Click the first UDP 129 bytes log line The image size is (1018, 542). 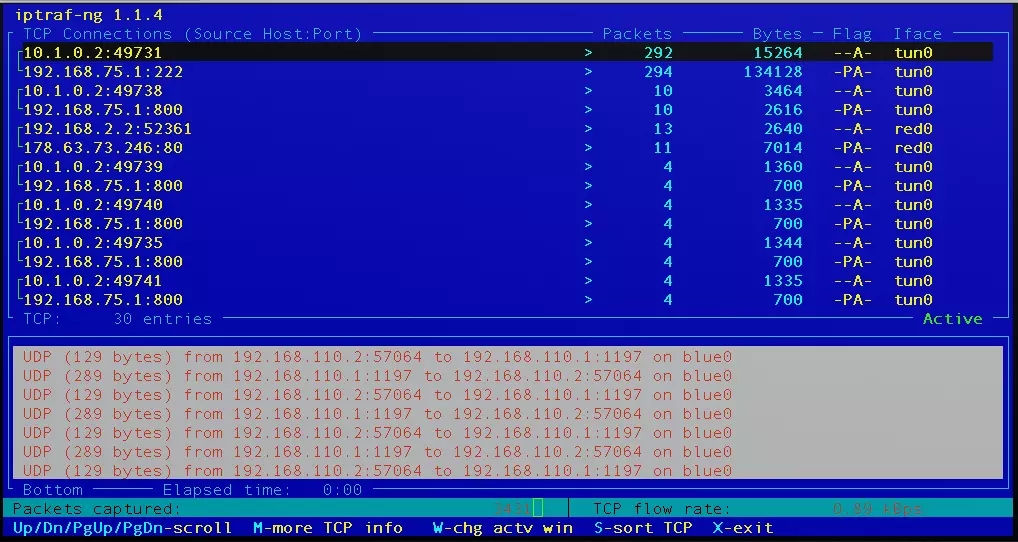tap(377, 357)
